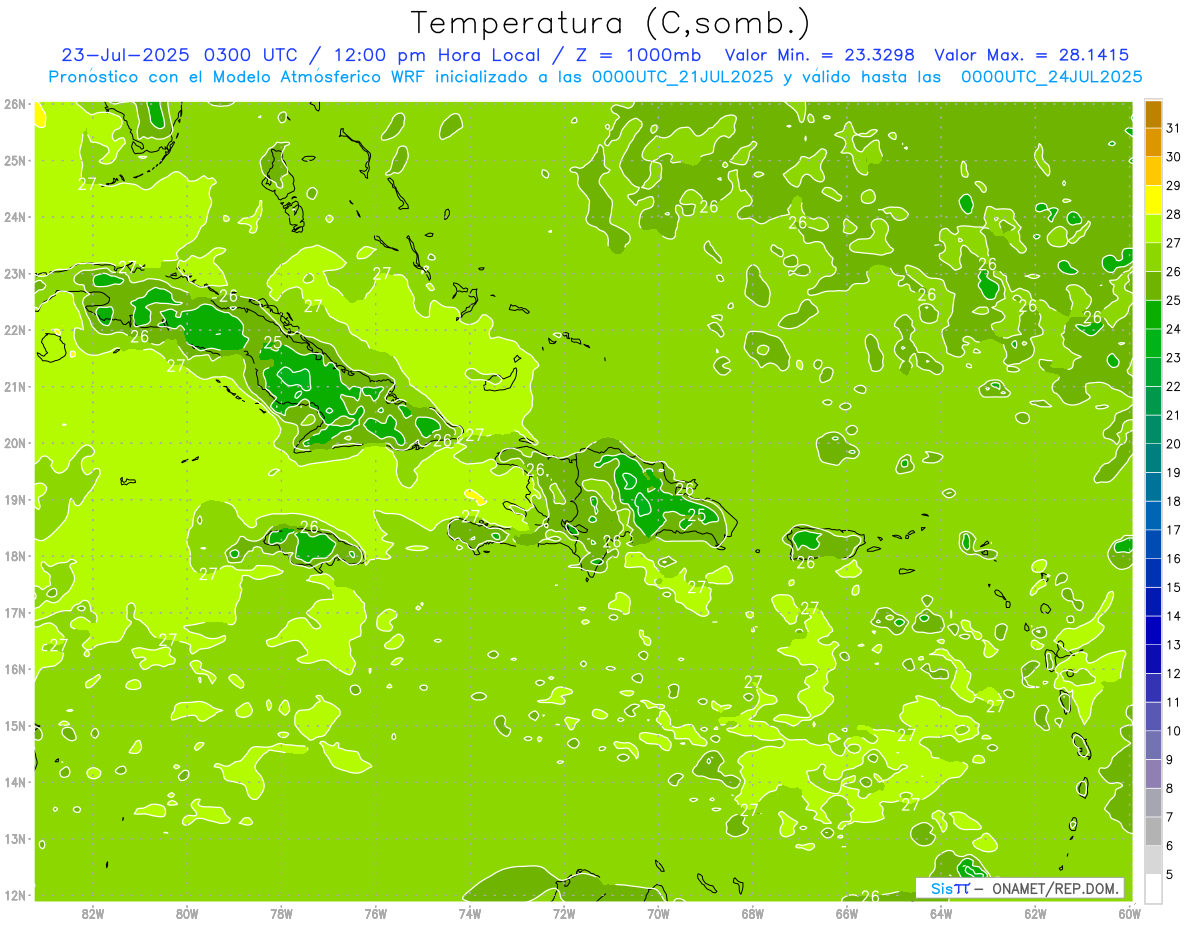Click the 24N latitude axis label
The height and width of the screenshot is (927, 1200).
point(15,217)
